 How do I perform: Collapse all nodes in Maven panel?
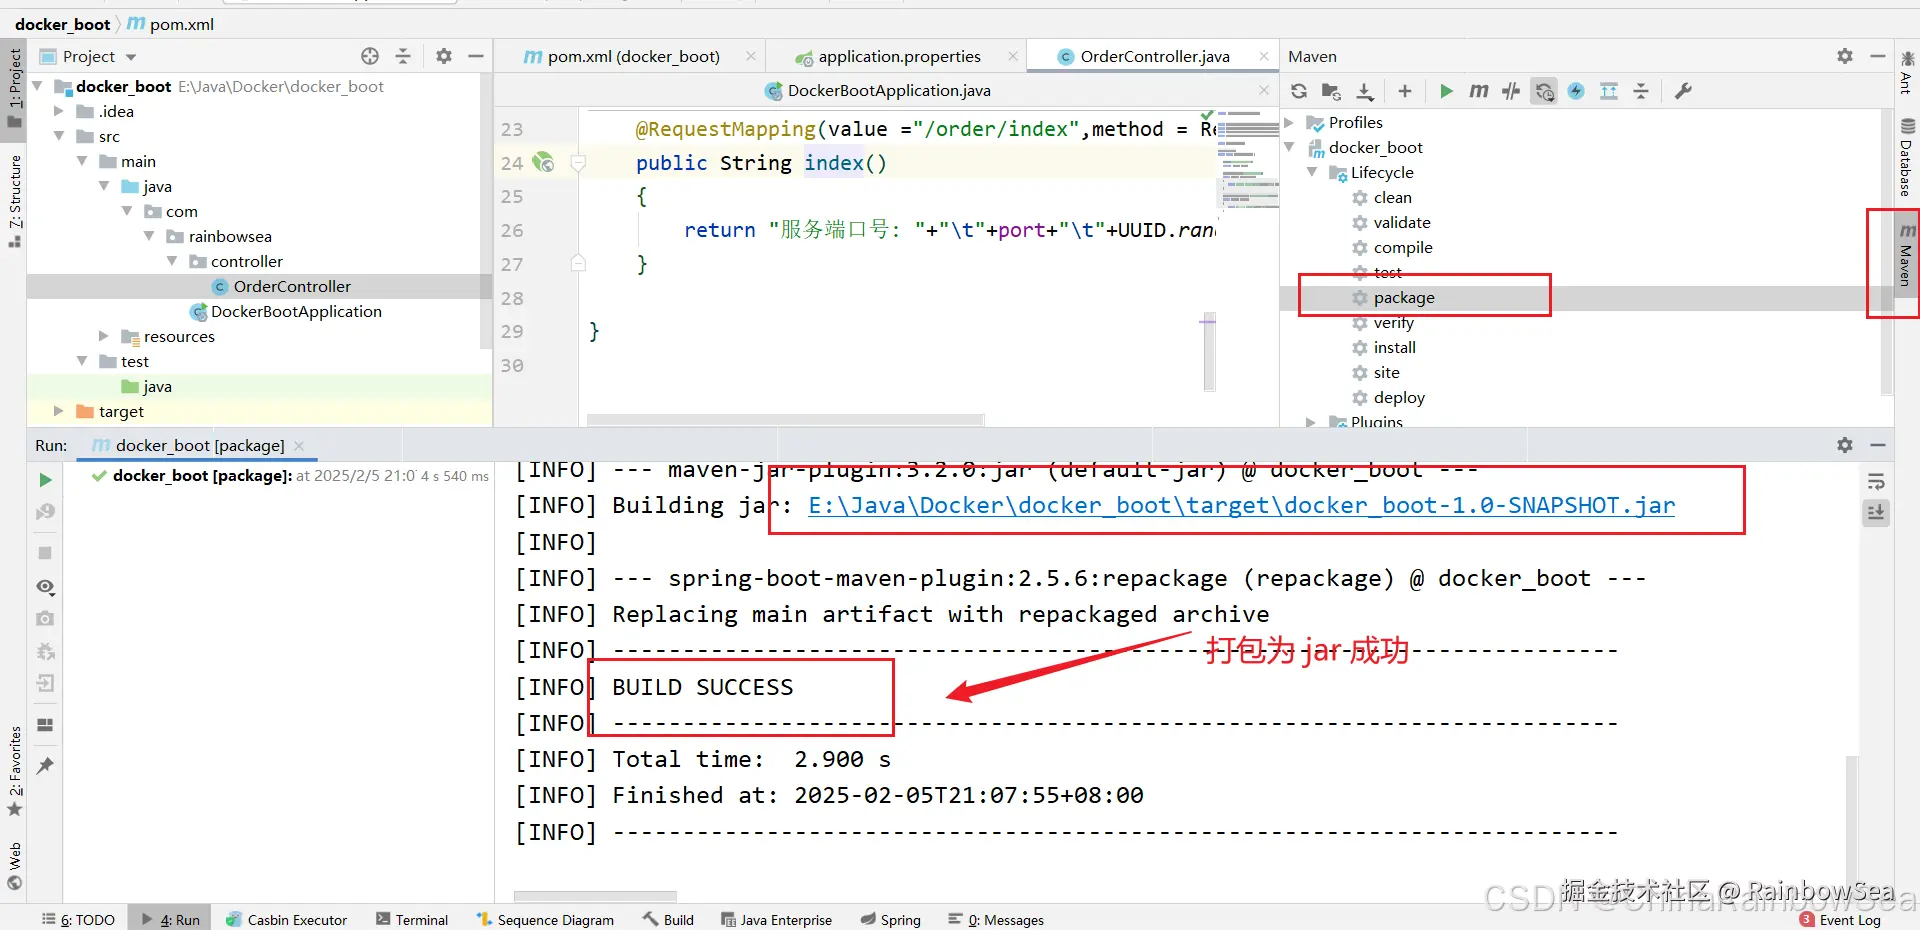1641,91
